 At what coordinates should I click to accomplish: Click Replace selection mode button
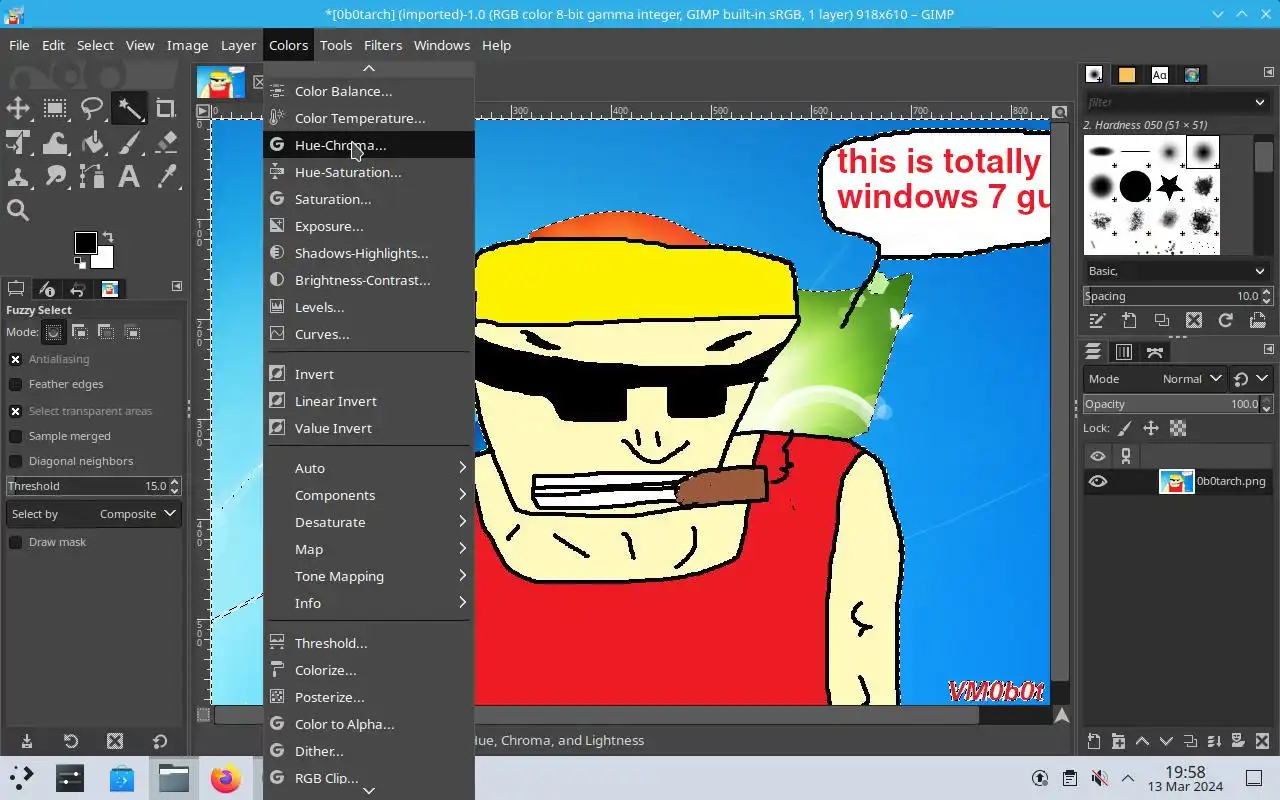tap(54, 332)
